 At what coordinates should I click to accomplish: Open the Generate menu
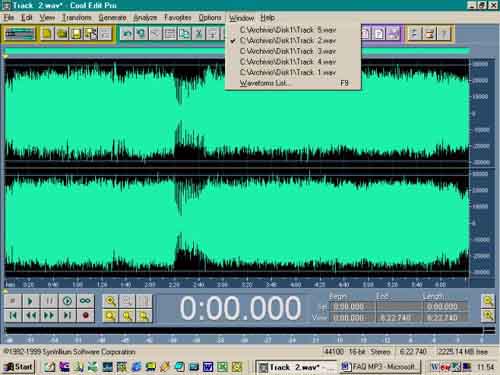click(113, 18)
